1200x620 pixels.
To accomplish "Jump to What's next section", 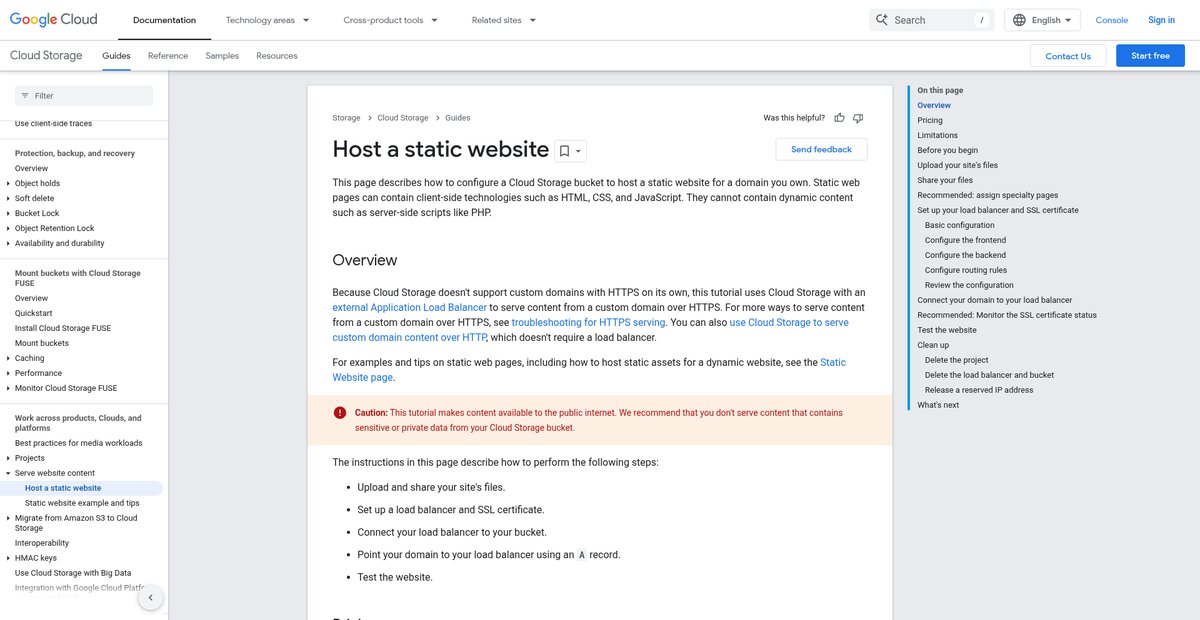I will pyautogui.click(x=938, y=405).
